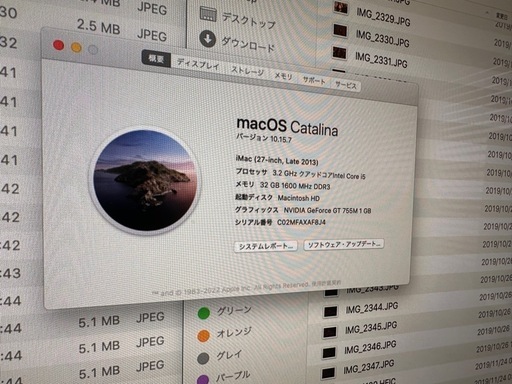Select file IMG_2347.JPG in Finder
512x384 pixels.
tap(369, 368)
